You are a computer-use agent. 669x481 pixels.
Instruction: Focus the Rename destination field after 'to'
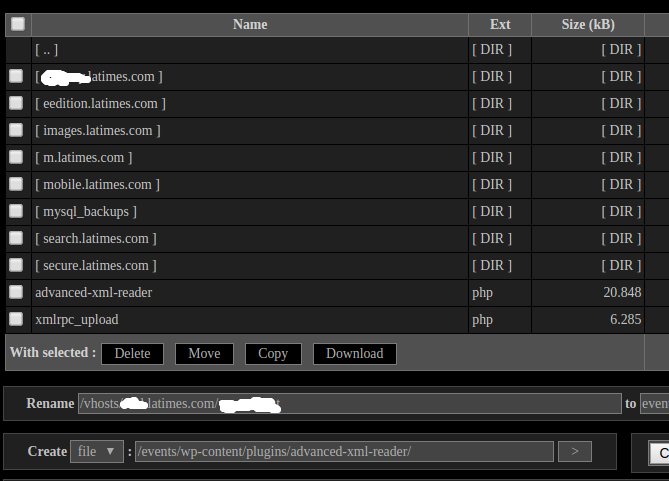click(654, 403)
